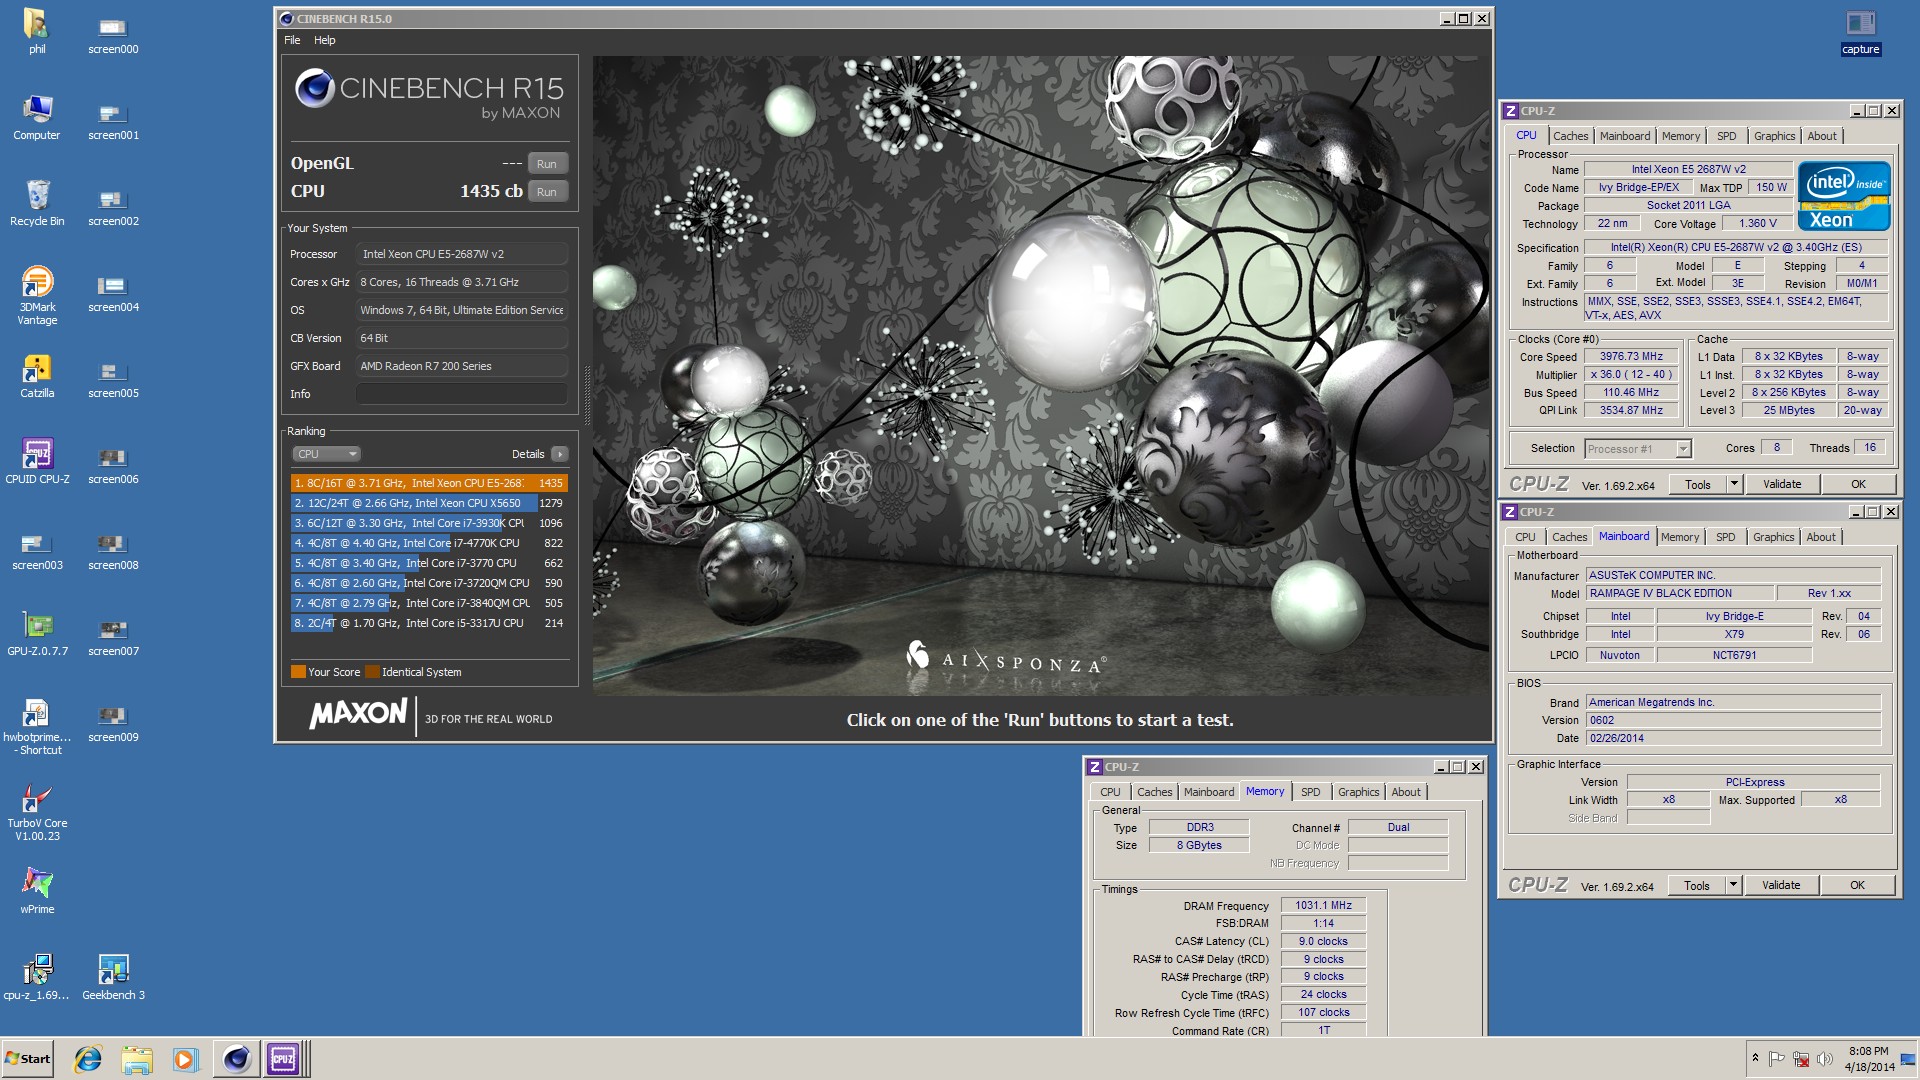Switch to CPU-Z taskbar button
The image size is (1920, 1080).
pos(284,1059)
